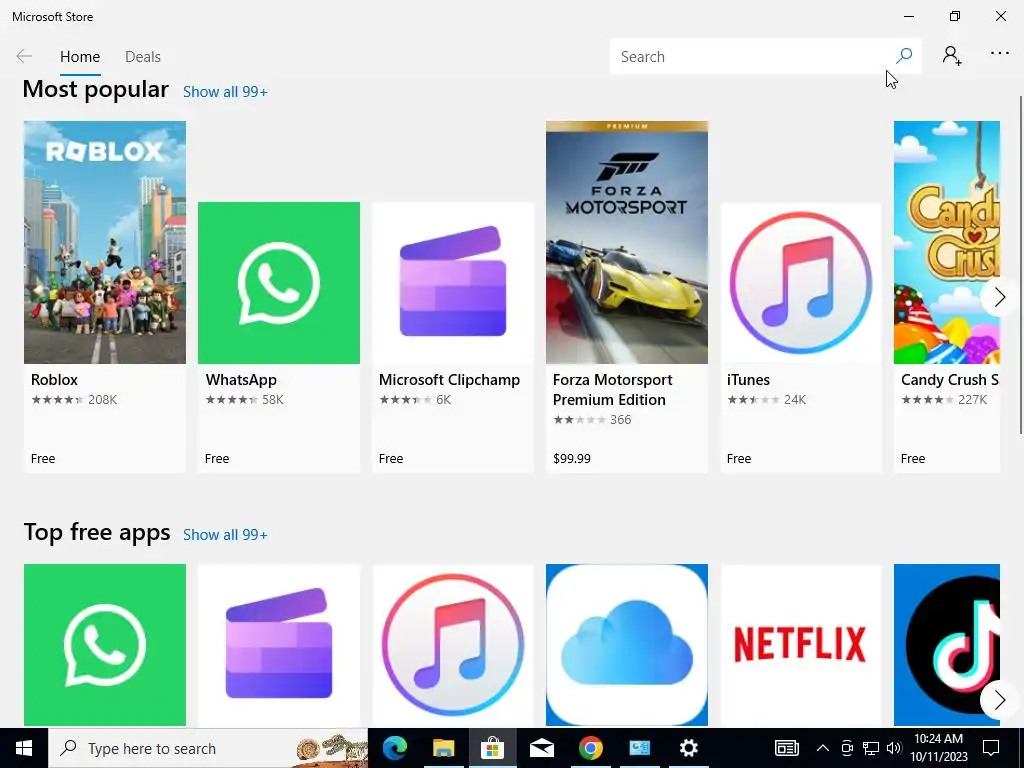The image size is (1024, 768).
Task: Click the Roblox title text
Action: pos(54,379)
